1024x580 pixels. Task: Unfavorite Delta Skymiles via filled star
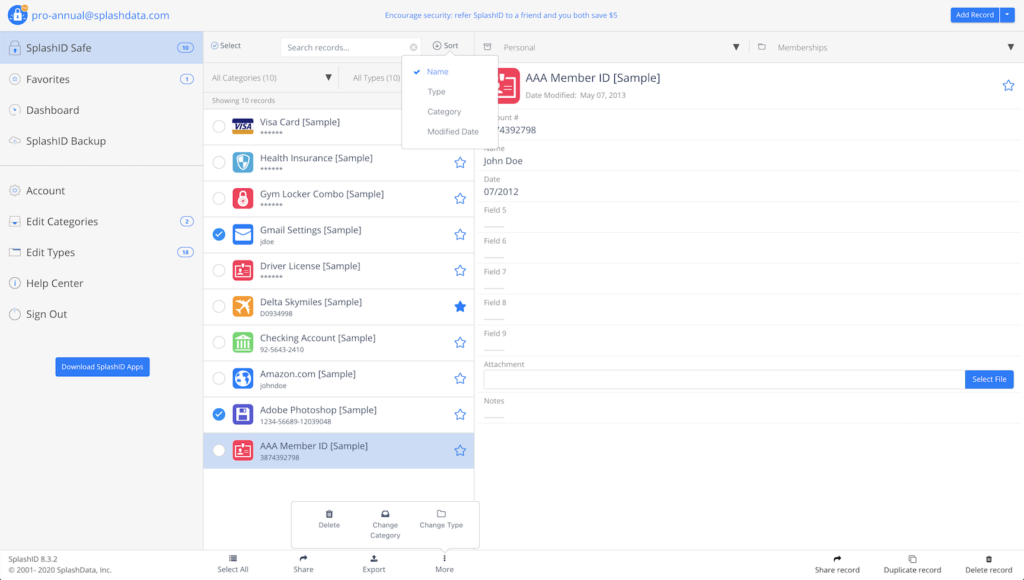tap(460, 307)
